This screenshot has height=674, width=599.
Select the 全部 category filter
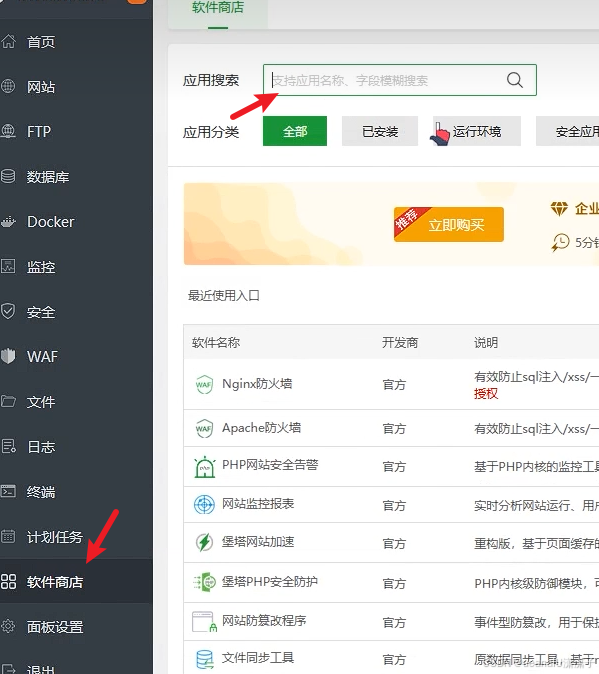295,131
